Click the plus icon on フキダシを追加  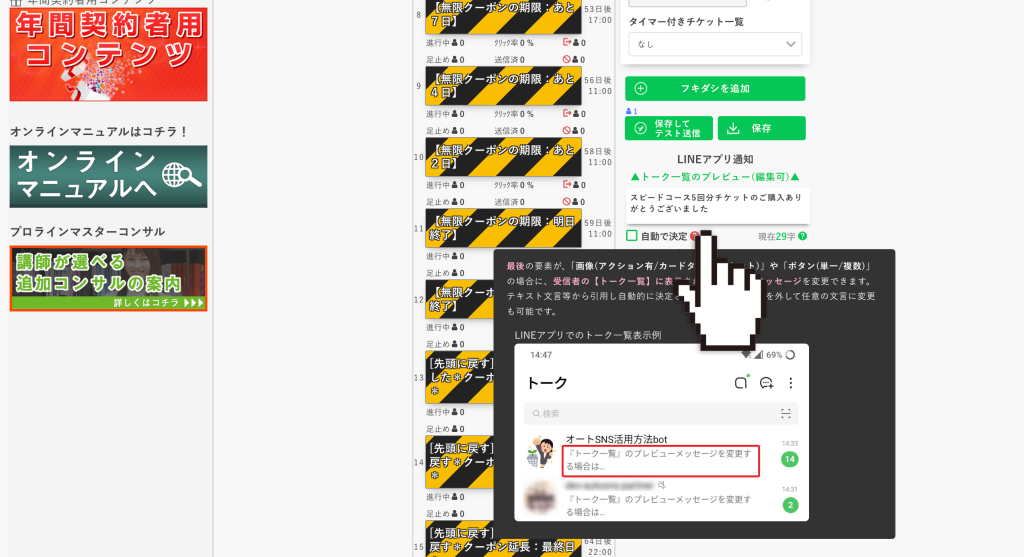pos(641,88)
